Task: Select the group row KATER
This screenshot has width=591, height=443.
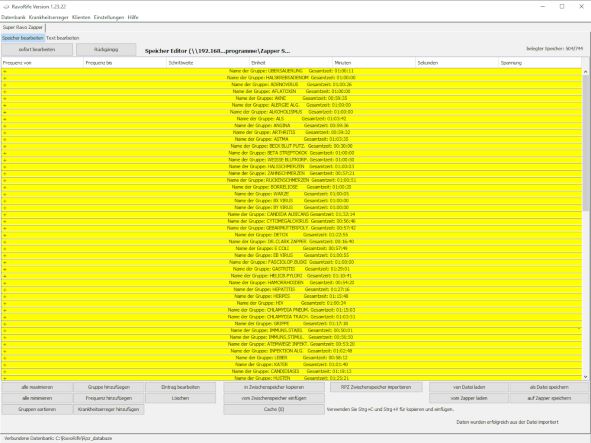Action: [x=292, y=365]
